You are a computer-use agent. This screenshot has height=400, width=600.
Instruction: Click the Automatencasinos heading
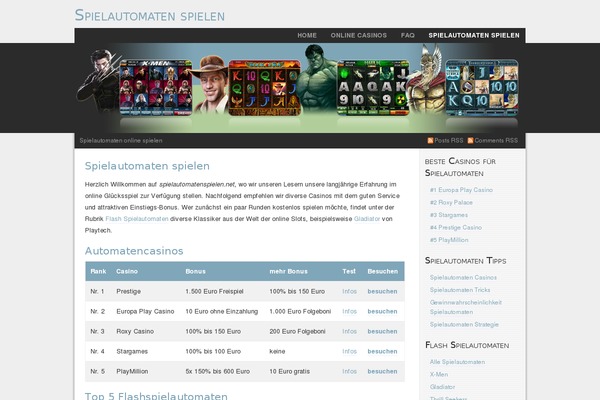[134, 251]
